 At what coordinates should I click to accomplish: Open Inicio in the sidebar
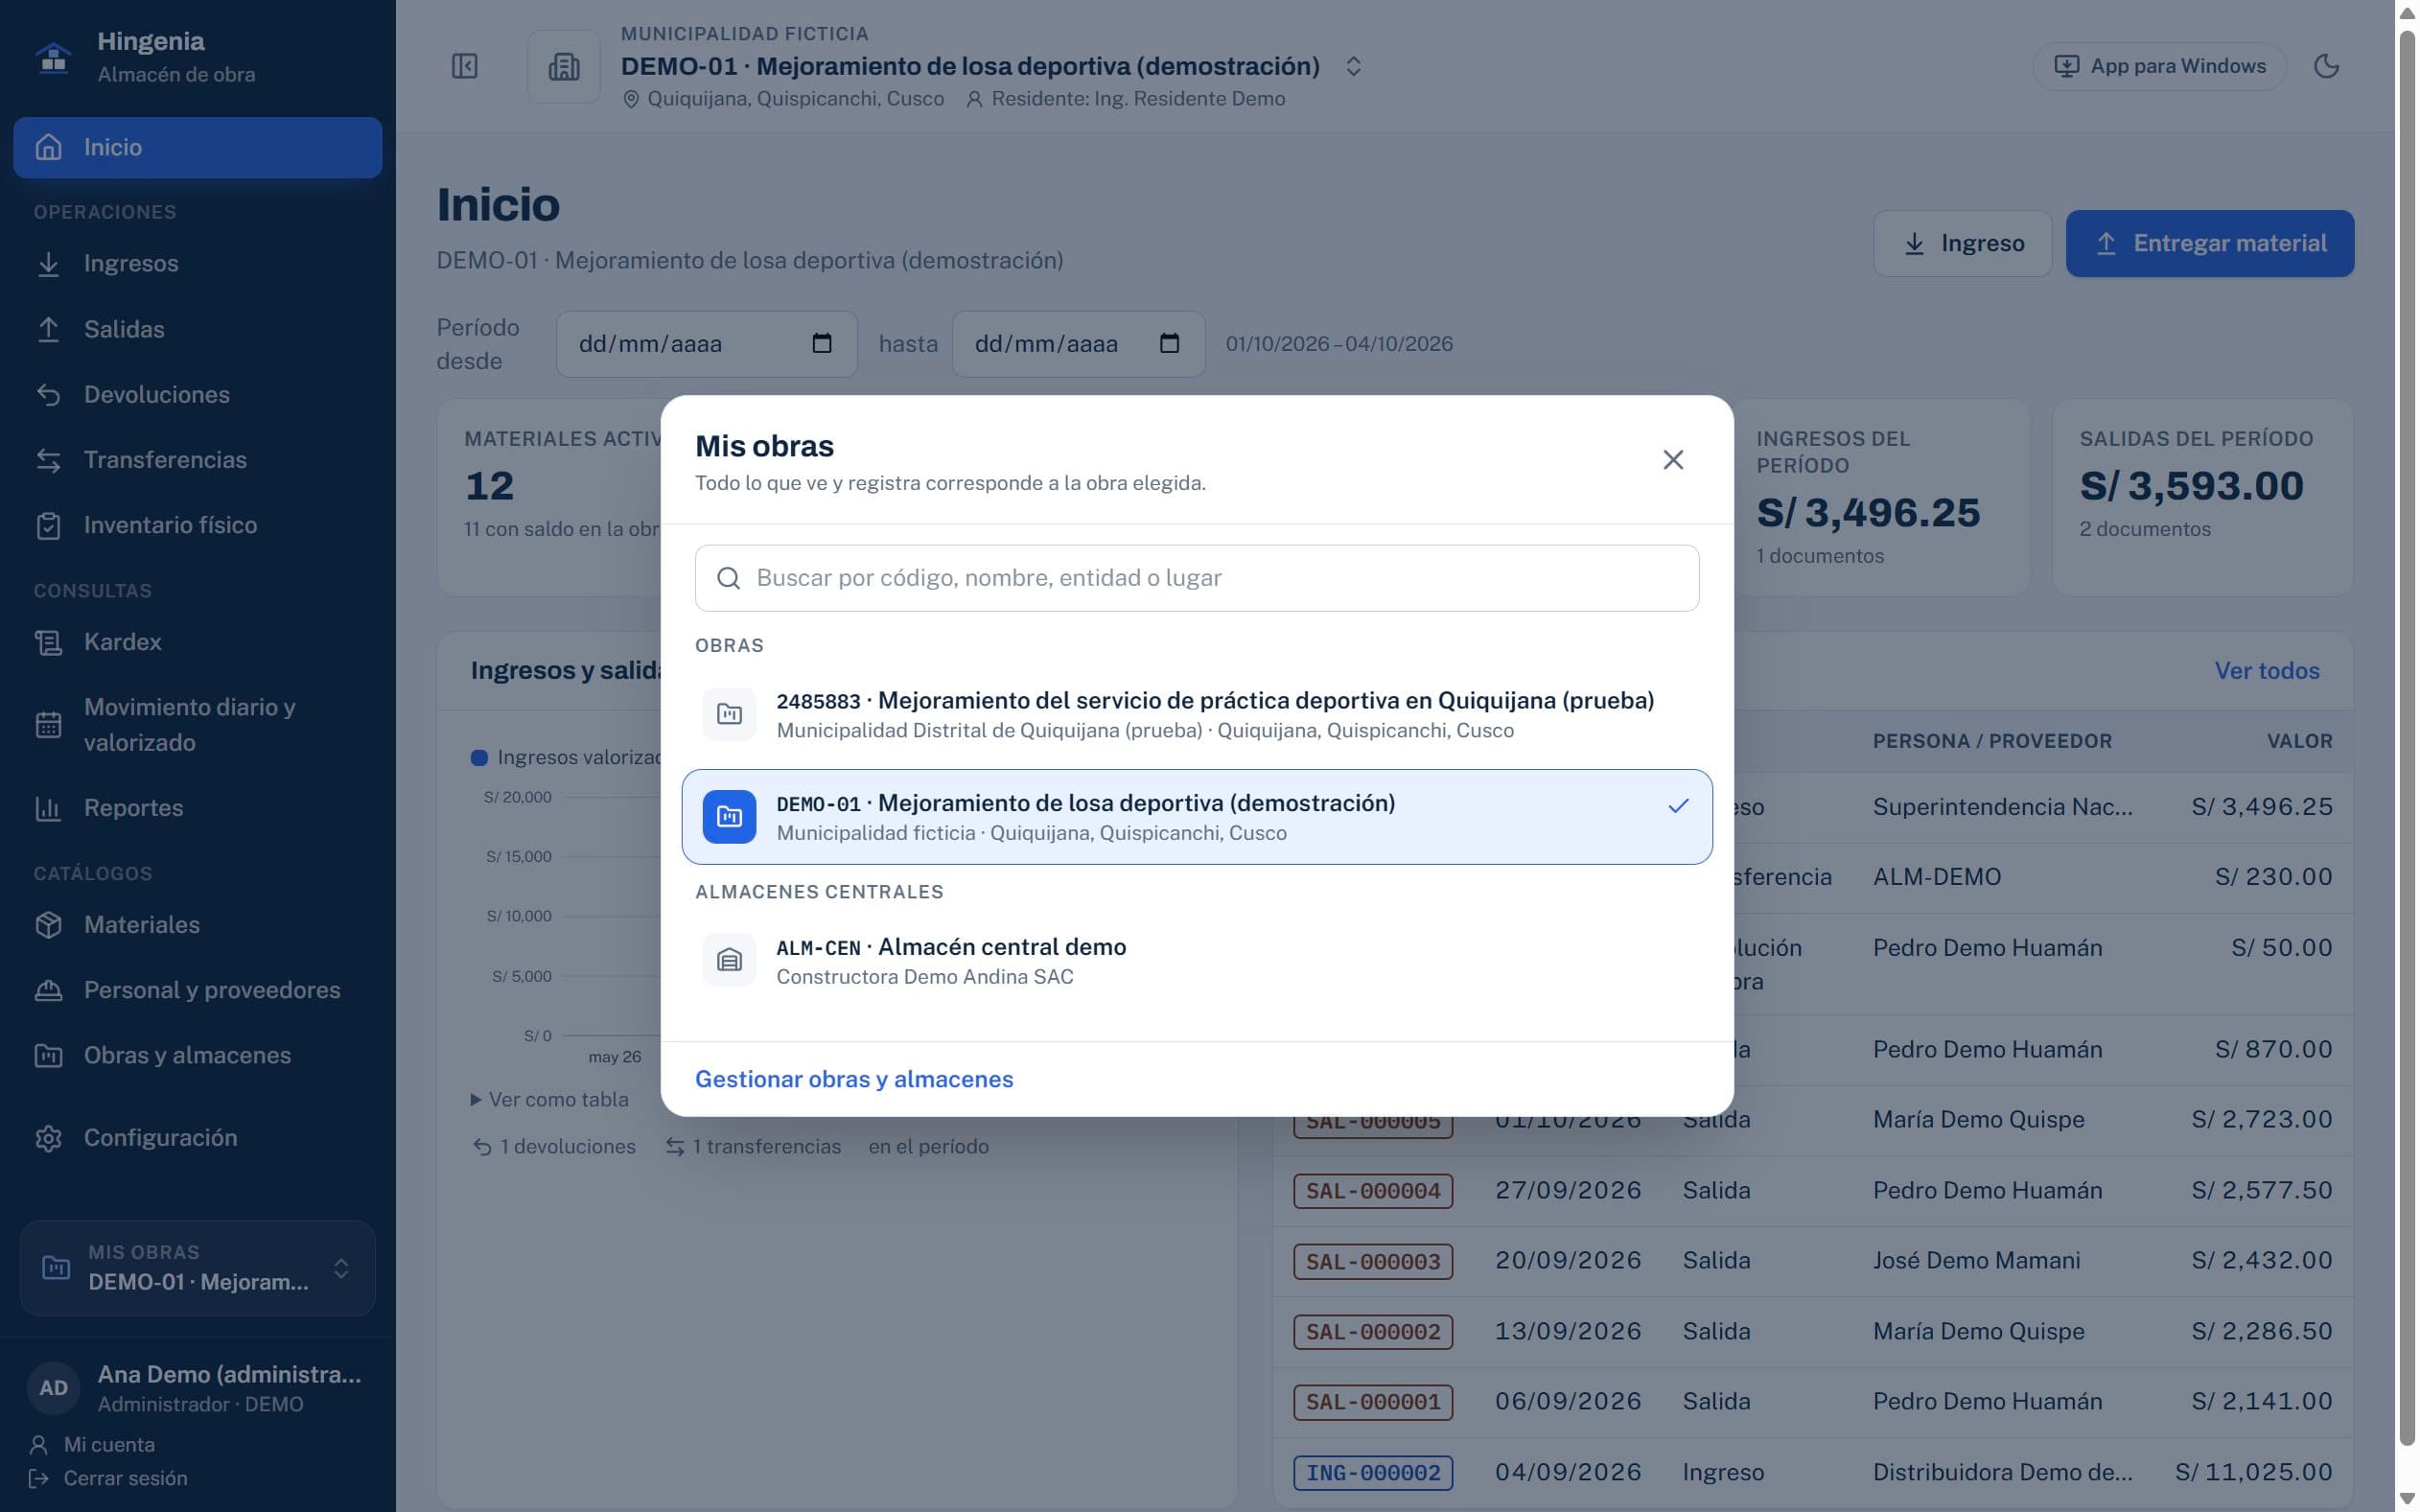[x=198, y=147]
